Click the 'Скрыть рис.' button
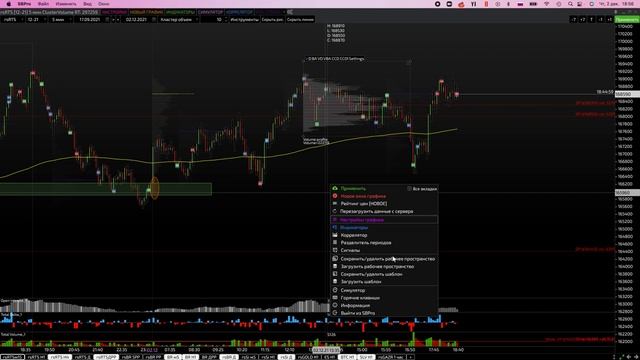 point(272,20)
